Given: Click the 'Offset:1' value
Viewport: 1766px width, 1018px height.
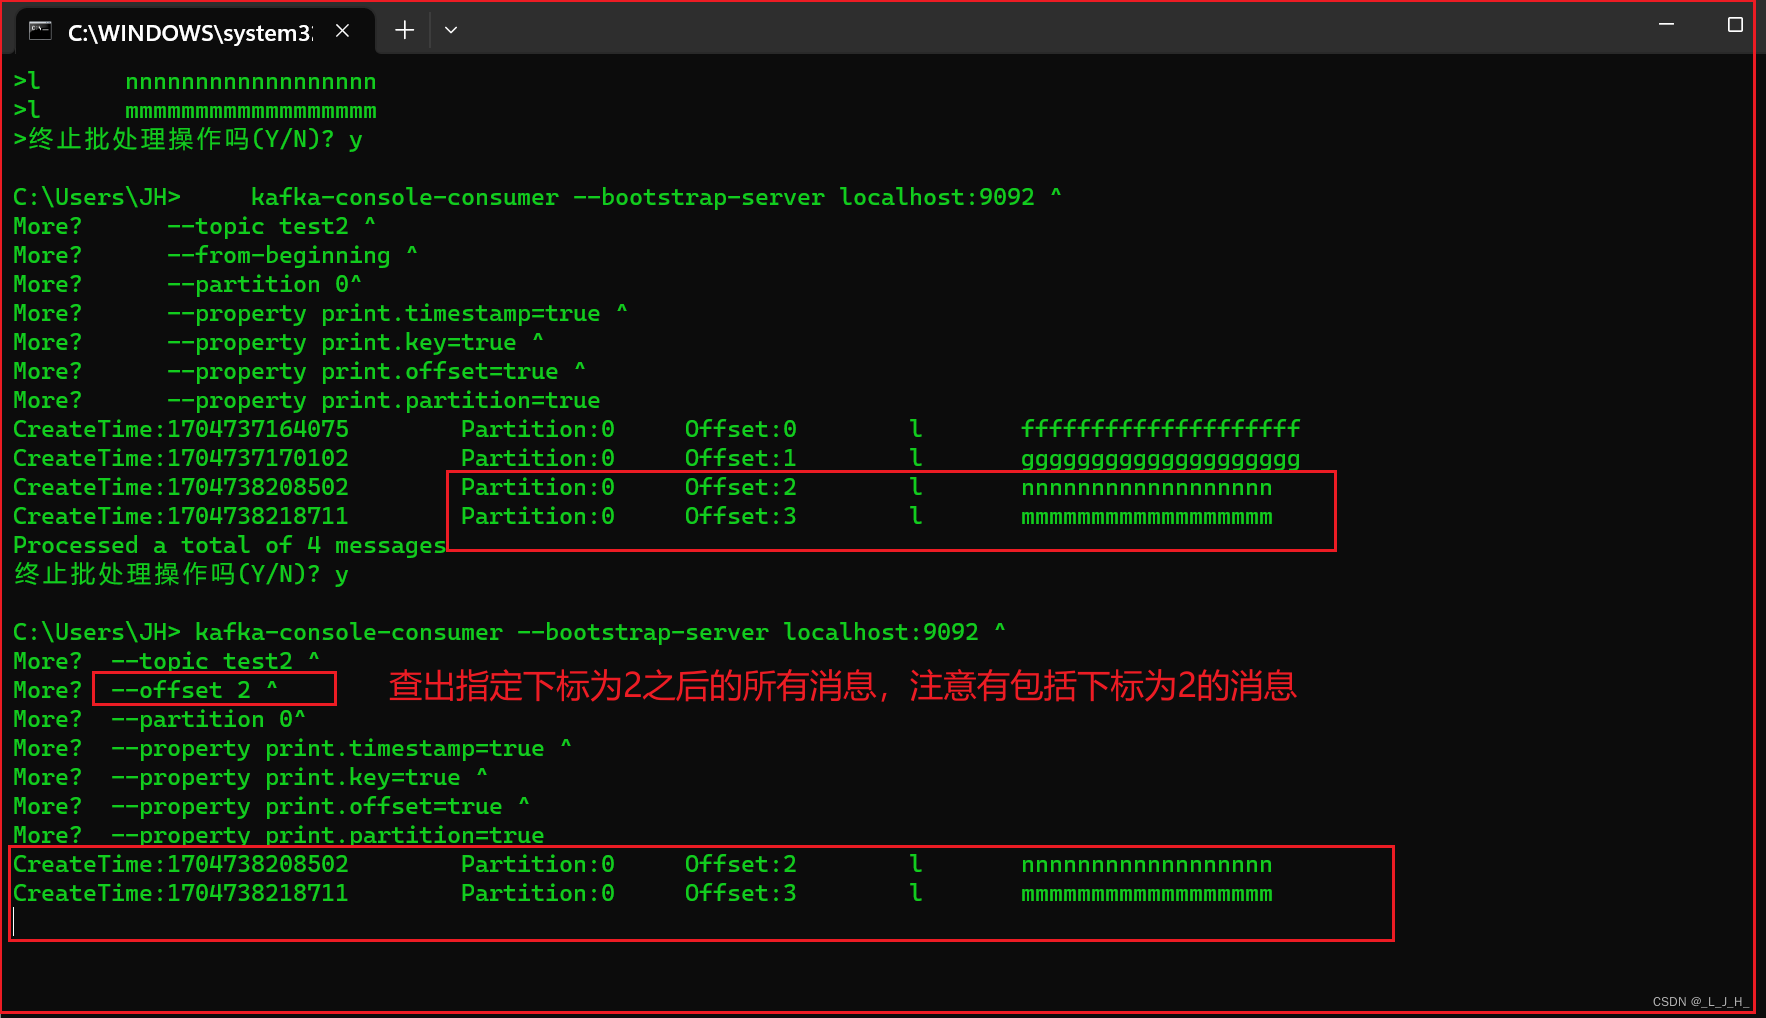Looking at the screenshot, I should (741, 458).
